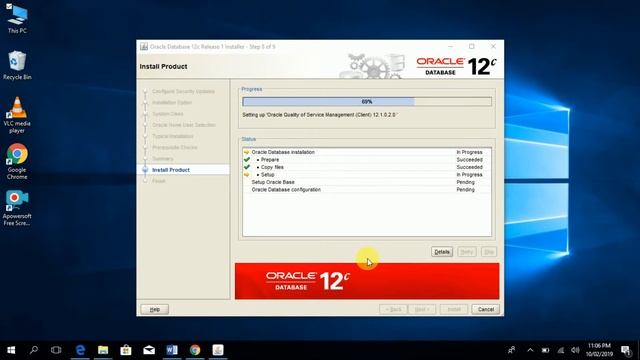Show hidden system tray icons
The width and height of the screenshot is (640, 360).
pyautogui.click(x=530, y=350)
